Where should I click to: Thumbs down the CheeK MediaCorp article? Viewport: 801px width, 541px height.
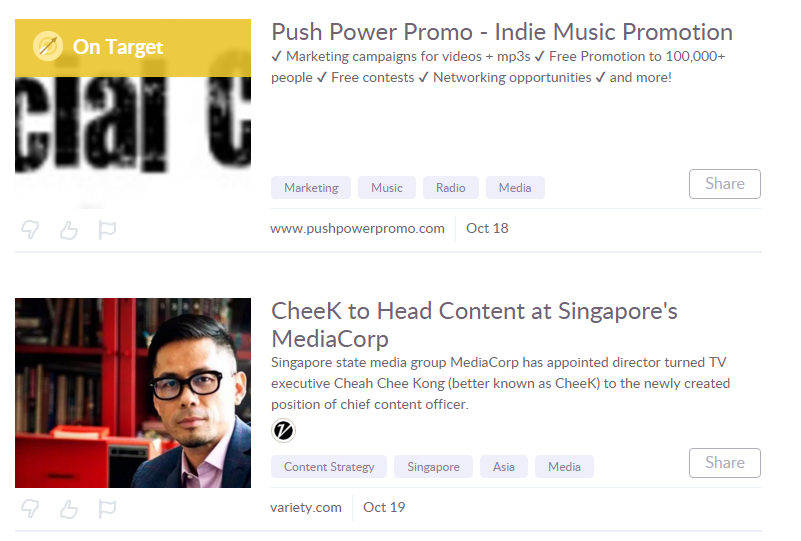30,509
